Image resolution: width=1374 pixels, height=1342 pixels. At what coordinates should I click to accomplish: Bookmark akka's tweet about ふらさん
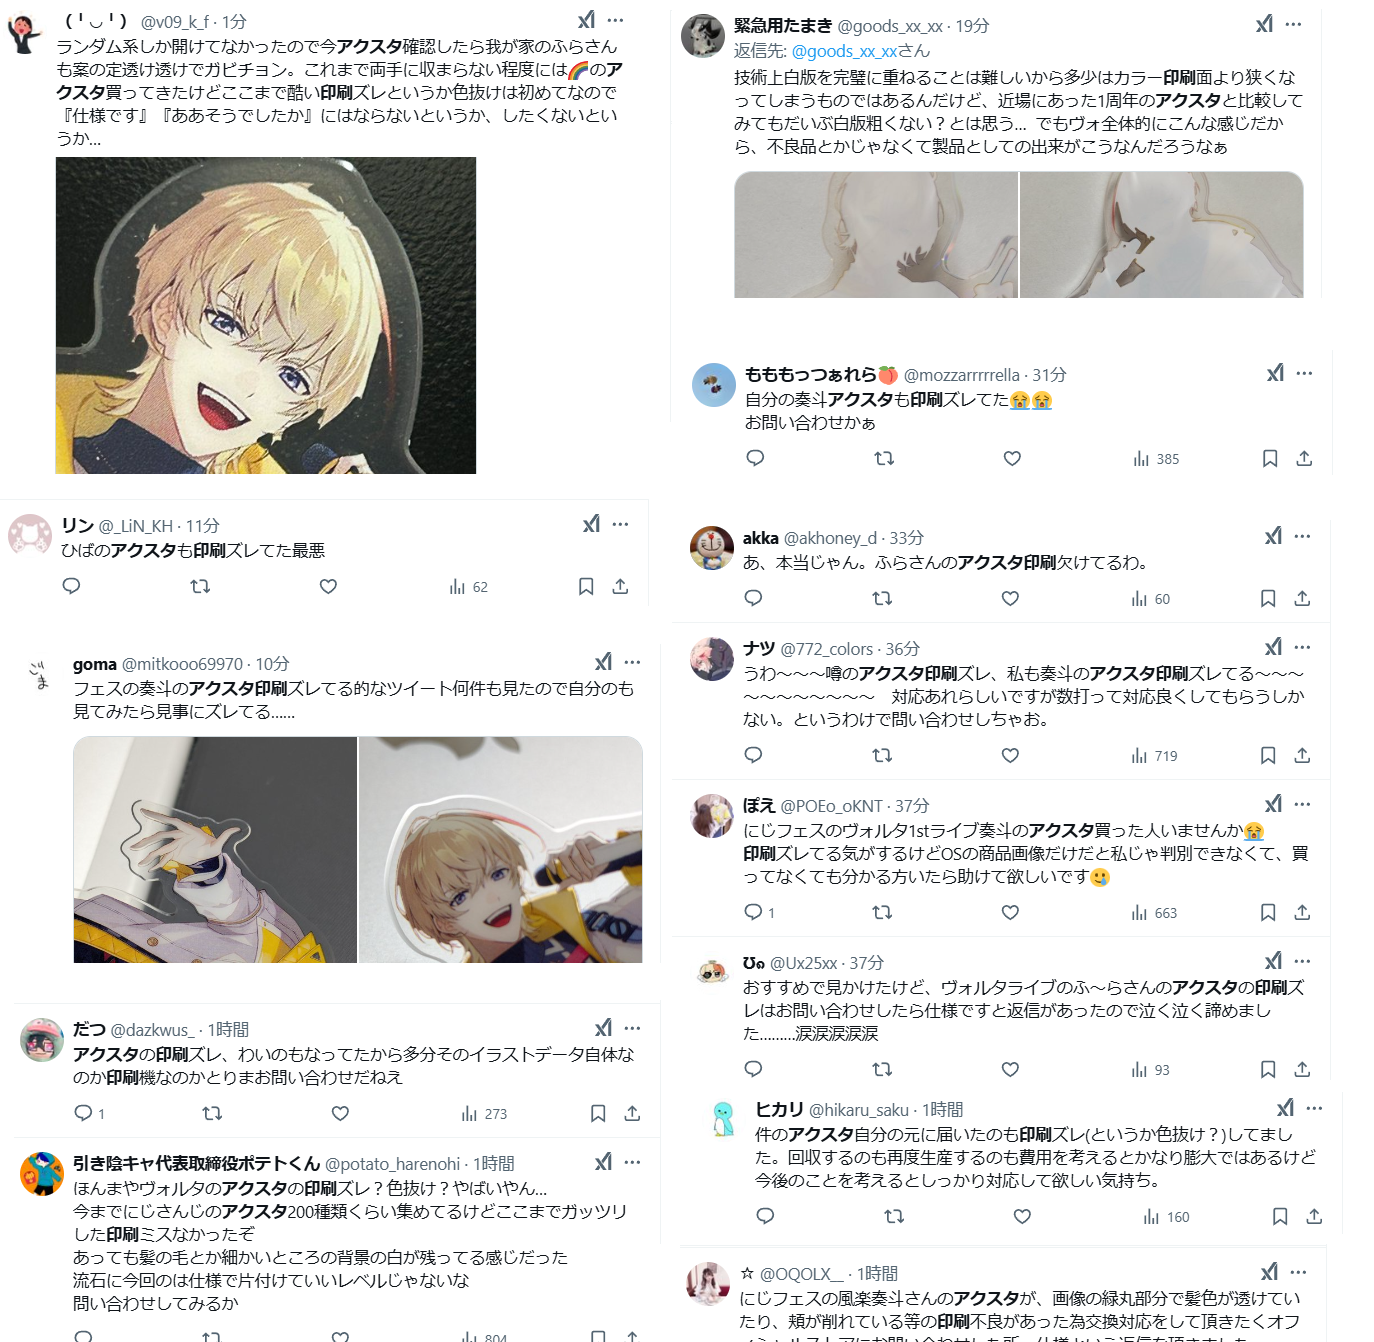pyautogui.click(x=1268, y=598)
